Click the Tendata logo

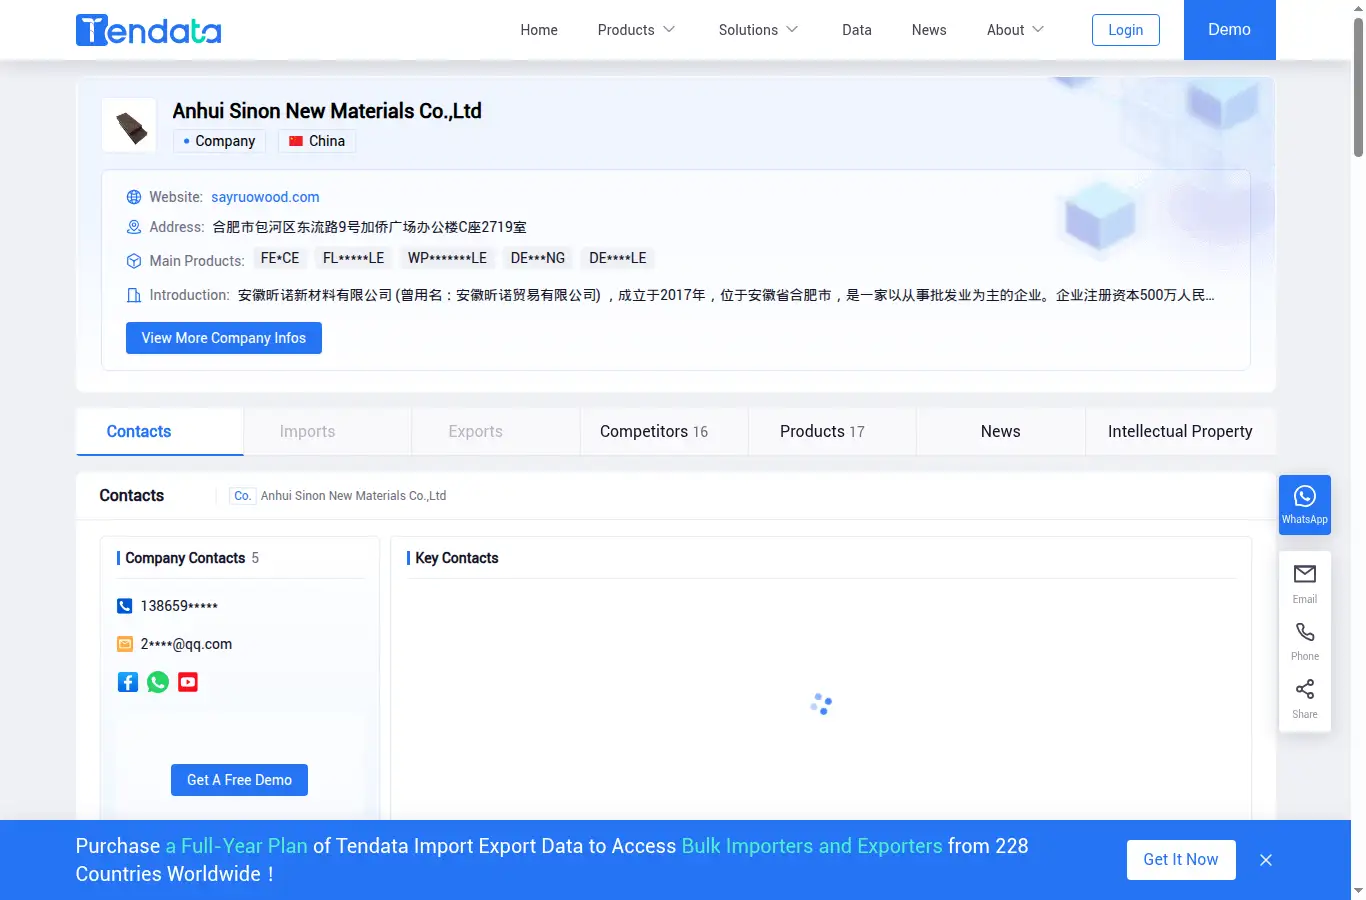[148, 30]
